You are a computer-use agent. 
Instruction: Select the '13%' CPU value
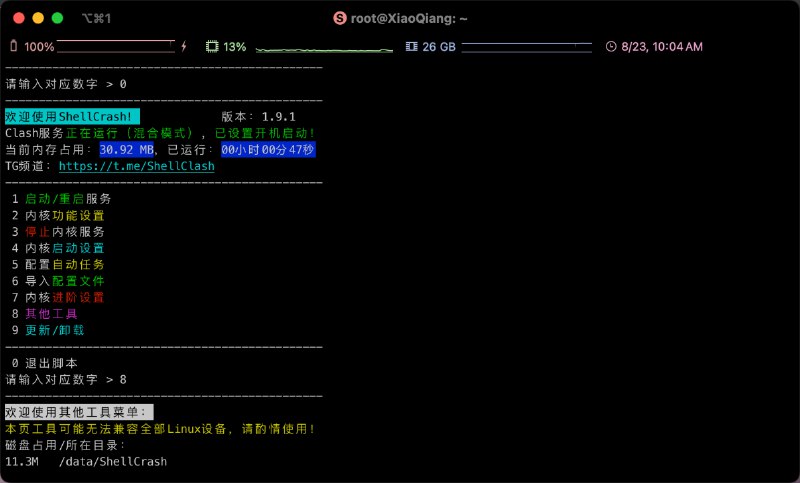235,47
